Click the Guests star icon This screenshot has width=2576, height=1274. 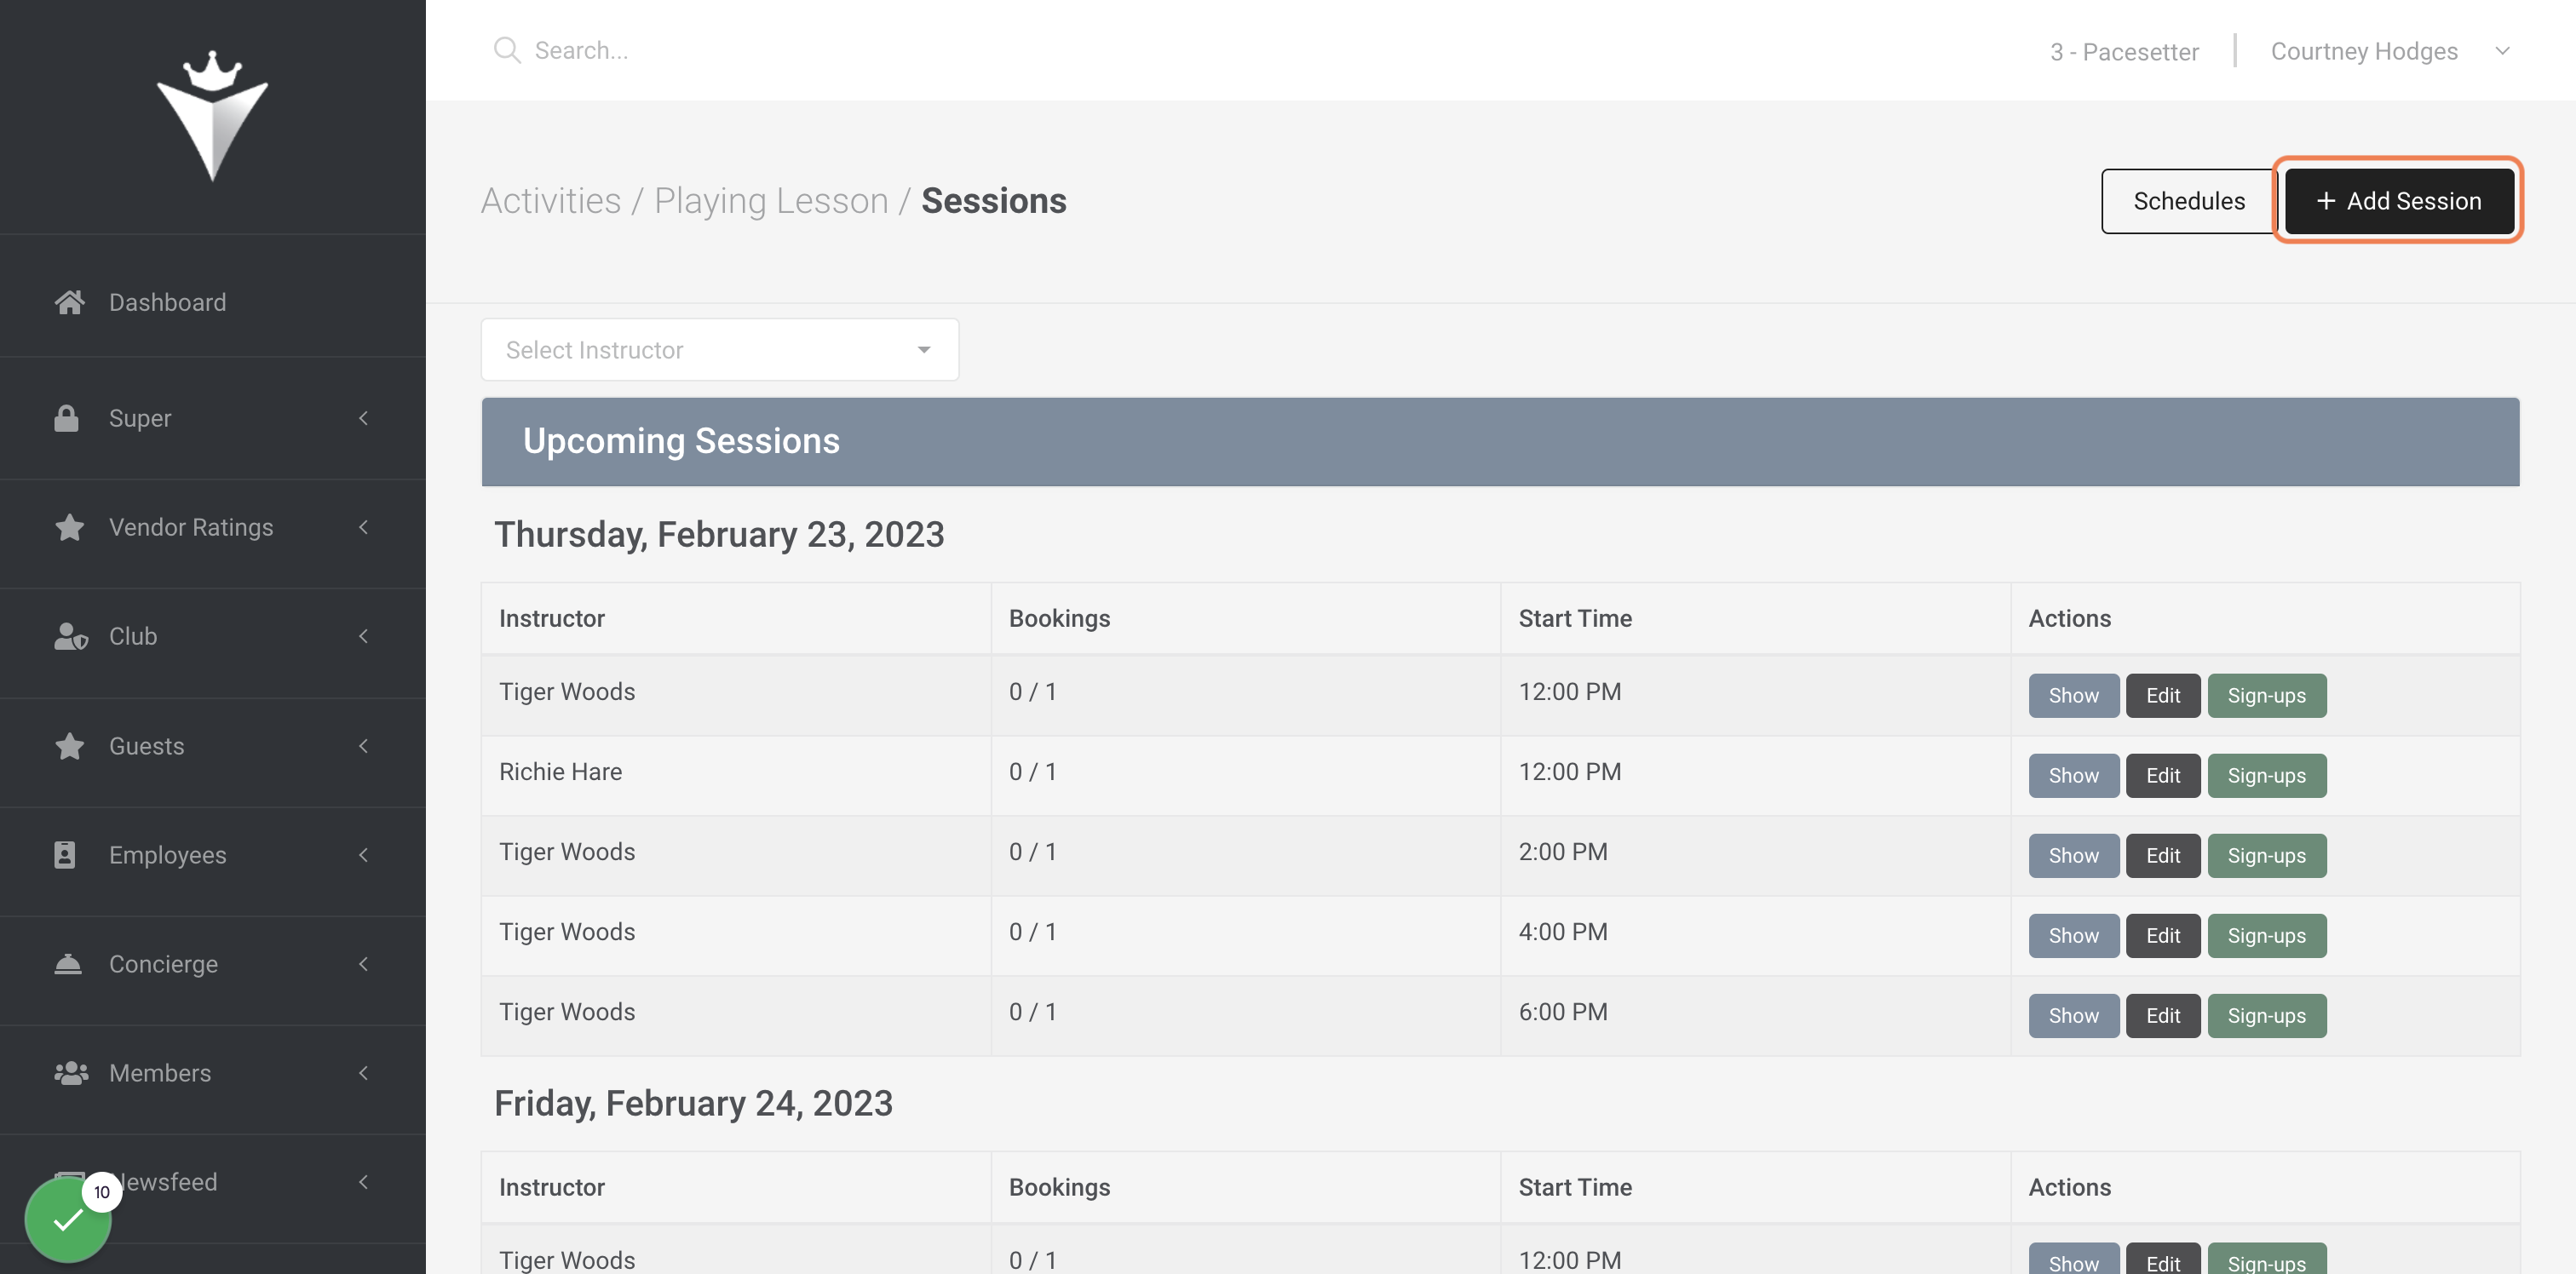click(x=69, y=746)
